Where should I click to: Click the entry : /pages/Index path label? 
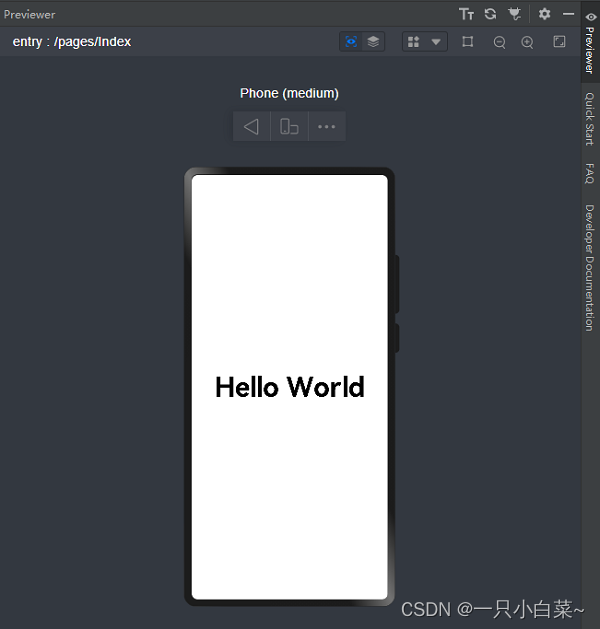72,42
